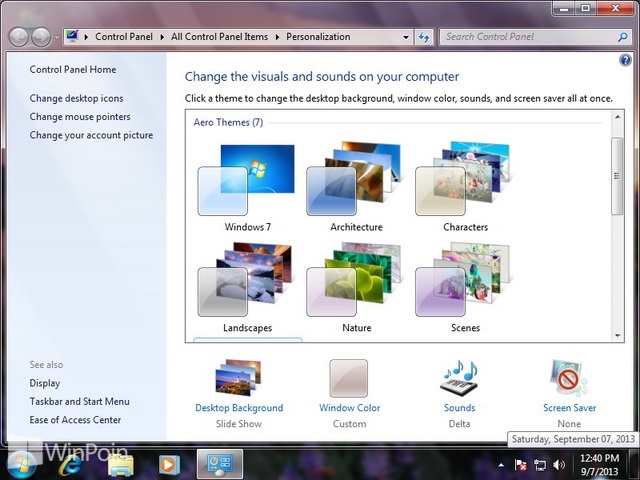This screenshot has height=480, width=640.
Task: Show hidden tray icons arrow
Action: [501, 465]
